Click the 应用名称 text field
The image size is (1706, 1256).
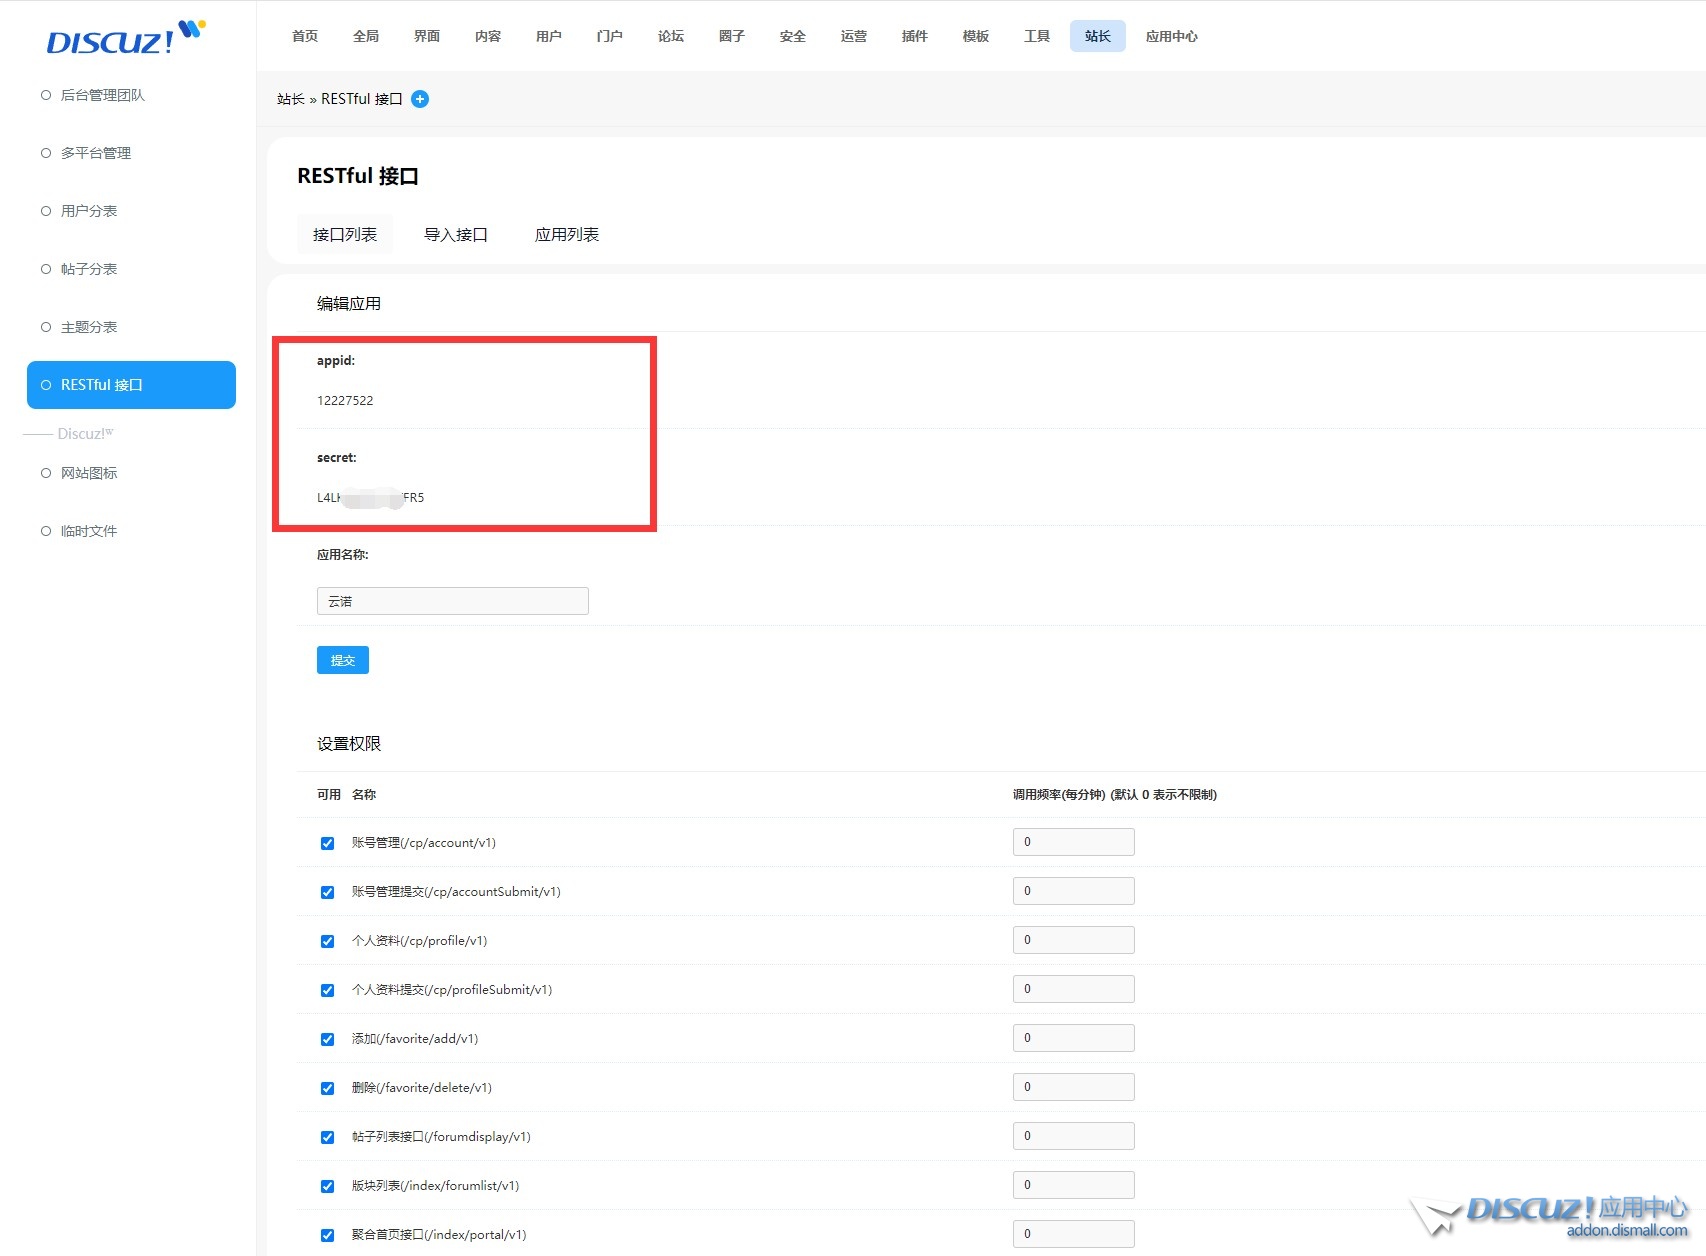click(452, 601)
